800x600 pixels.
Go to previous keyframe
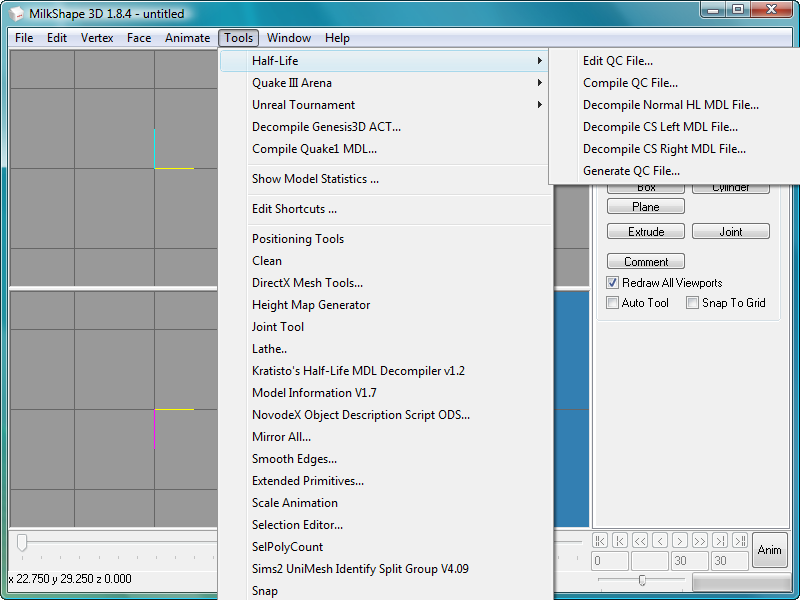pyautogui.click(x=620, y=540)
